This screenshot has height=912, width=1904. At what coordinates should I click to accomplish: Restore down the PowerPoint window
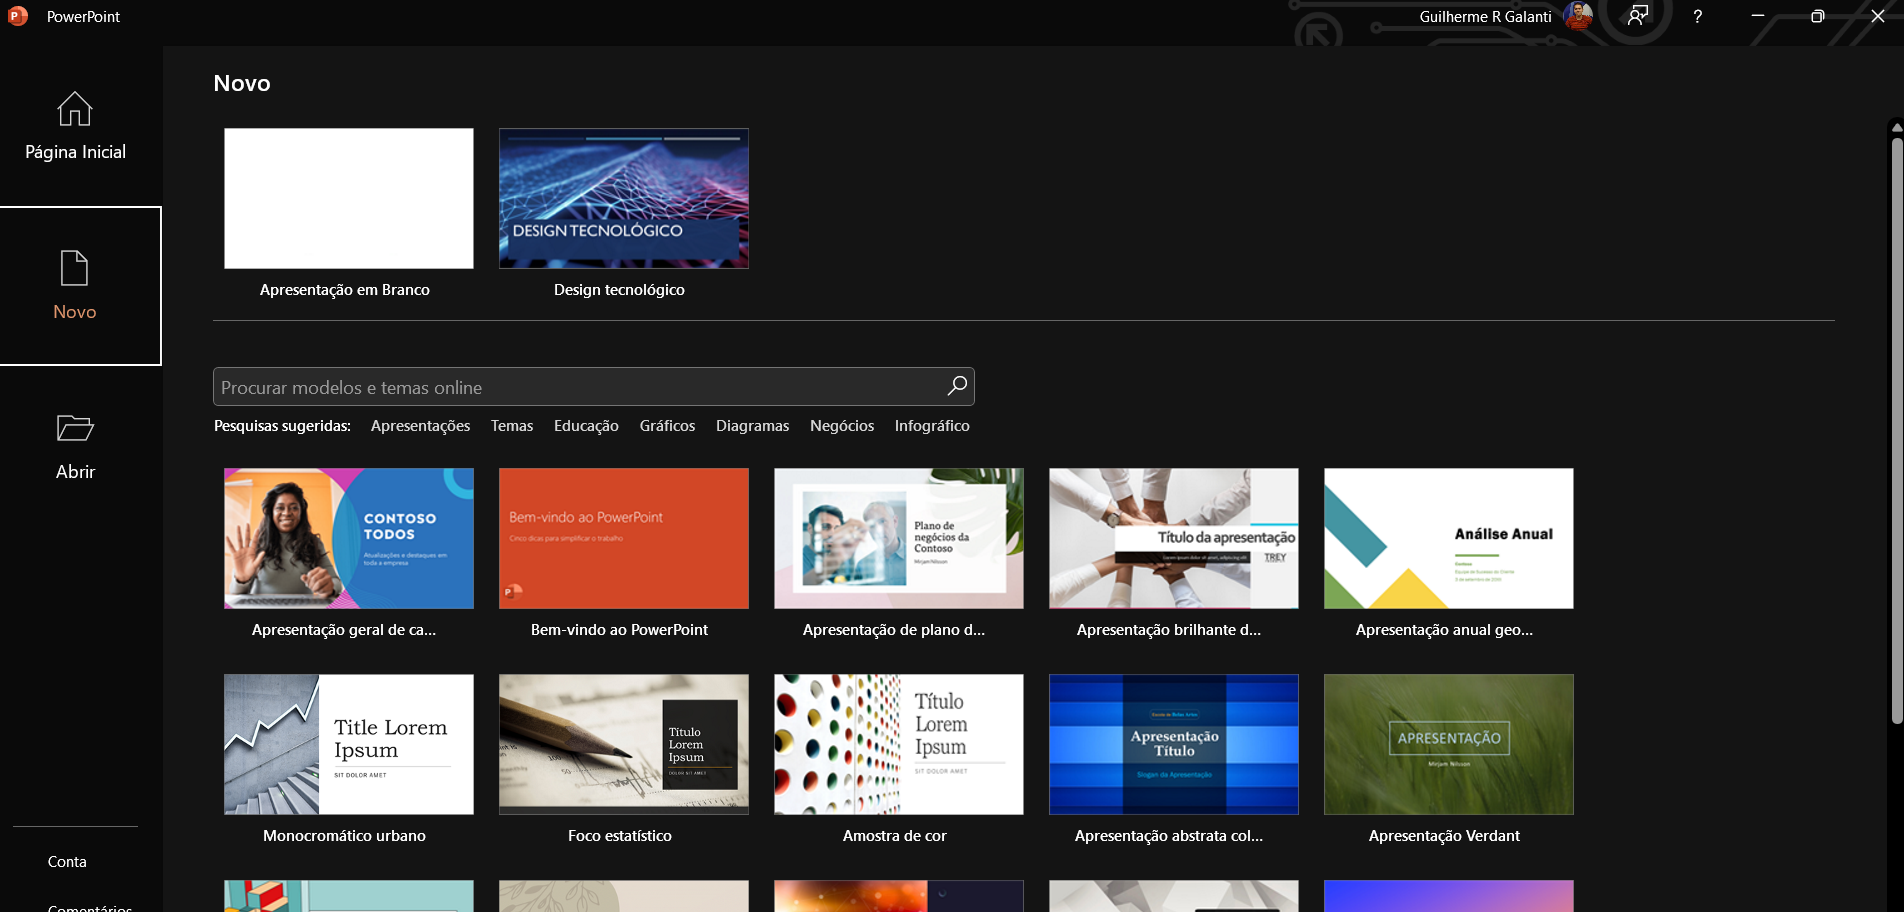click(1818, 16)
